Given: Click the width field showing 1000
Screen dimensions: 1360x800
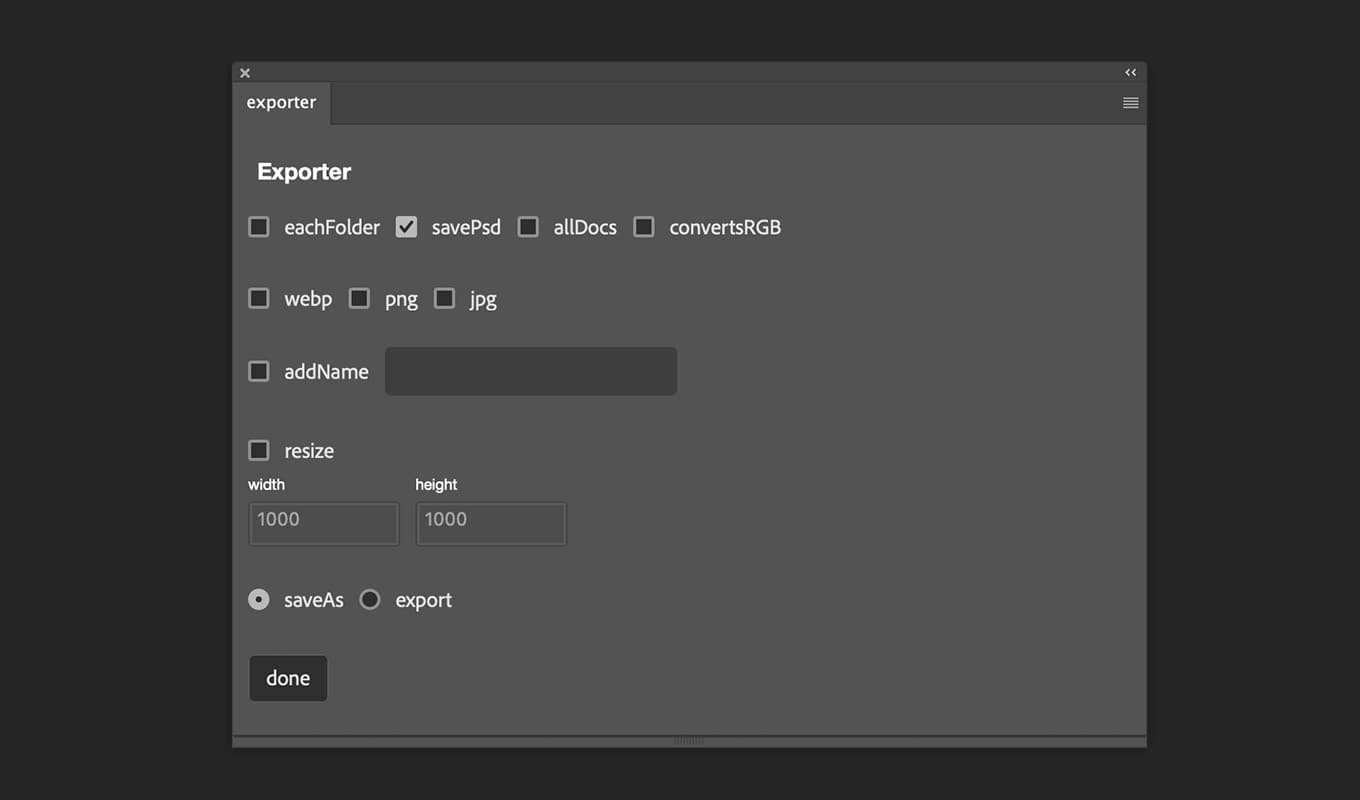Looking at the screenshot, I should click(x=323, y=523).
